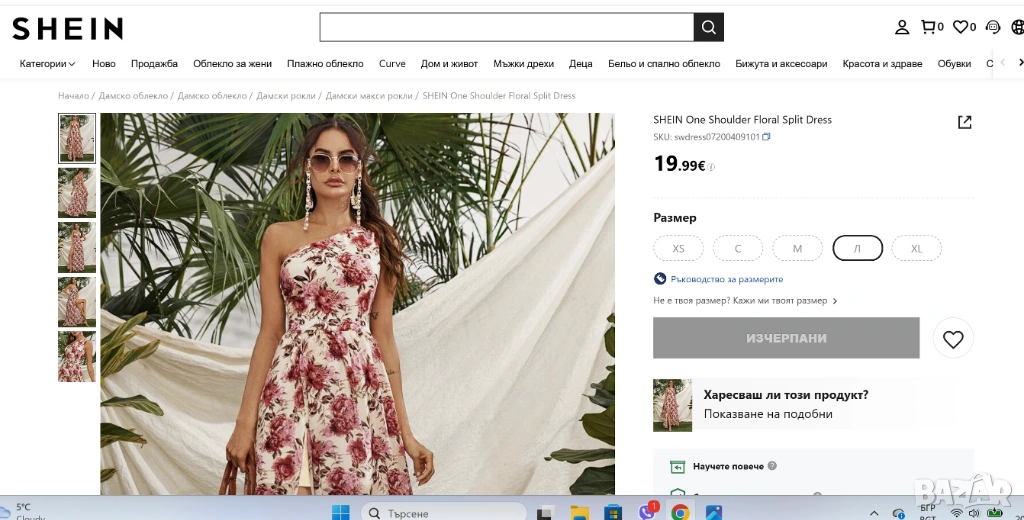Open Photos app in taskbar
This screenshot has height=520, width=1024.
pyautogui.click(x=713, y=513)
